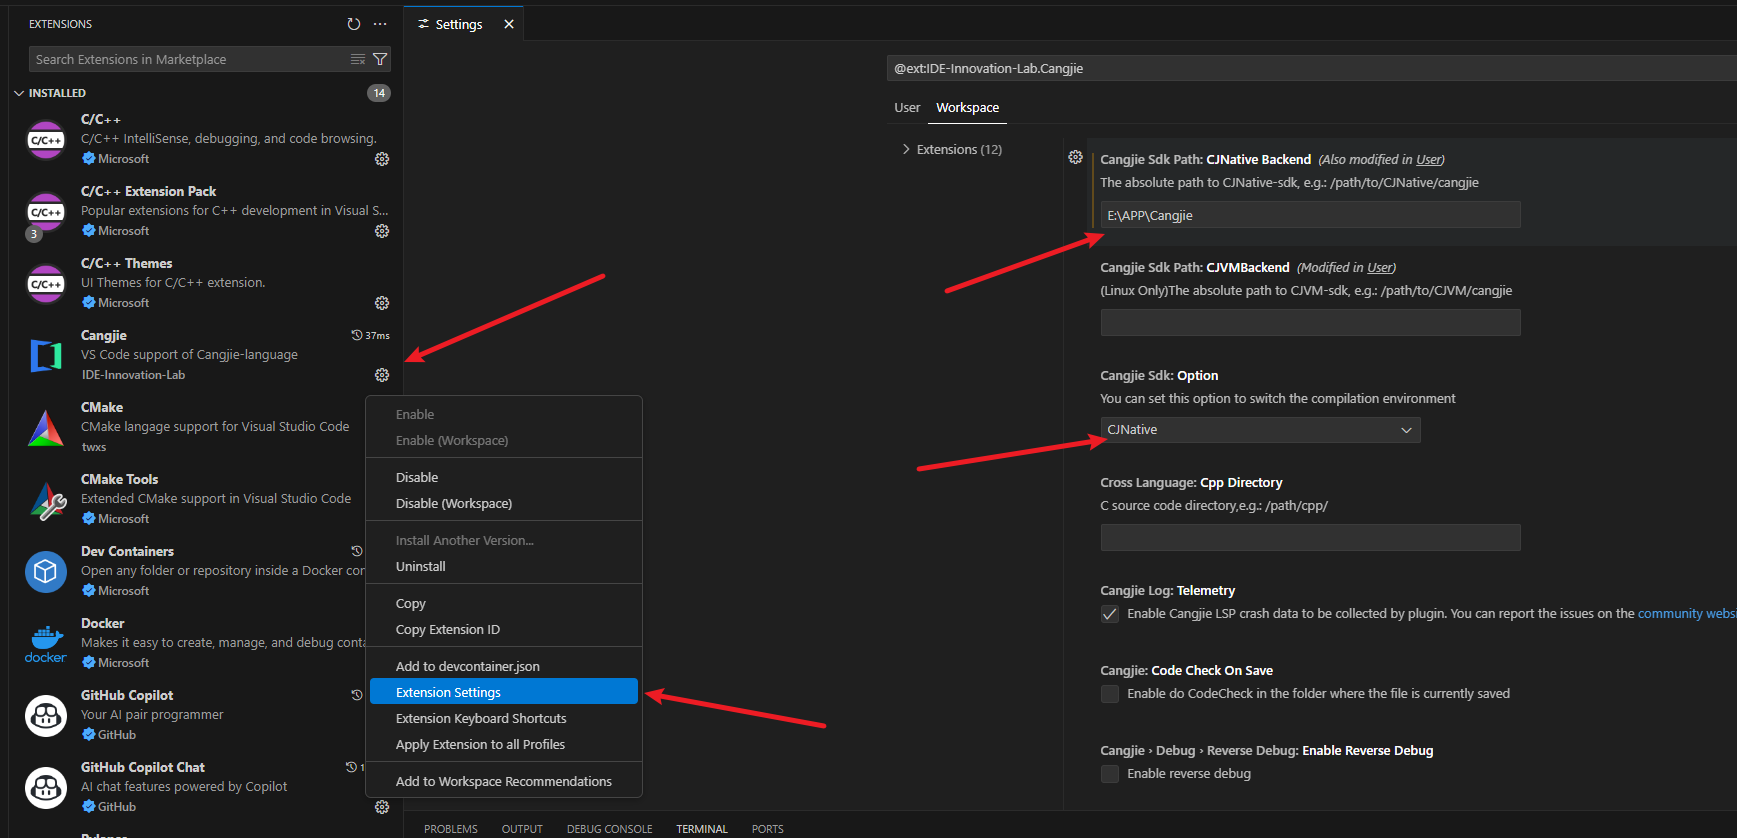Choose Apply Extension to all Profiles

(504, 744)
